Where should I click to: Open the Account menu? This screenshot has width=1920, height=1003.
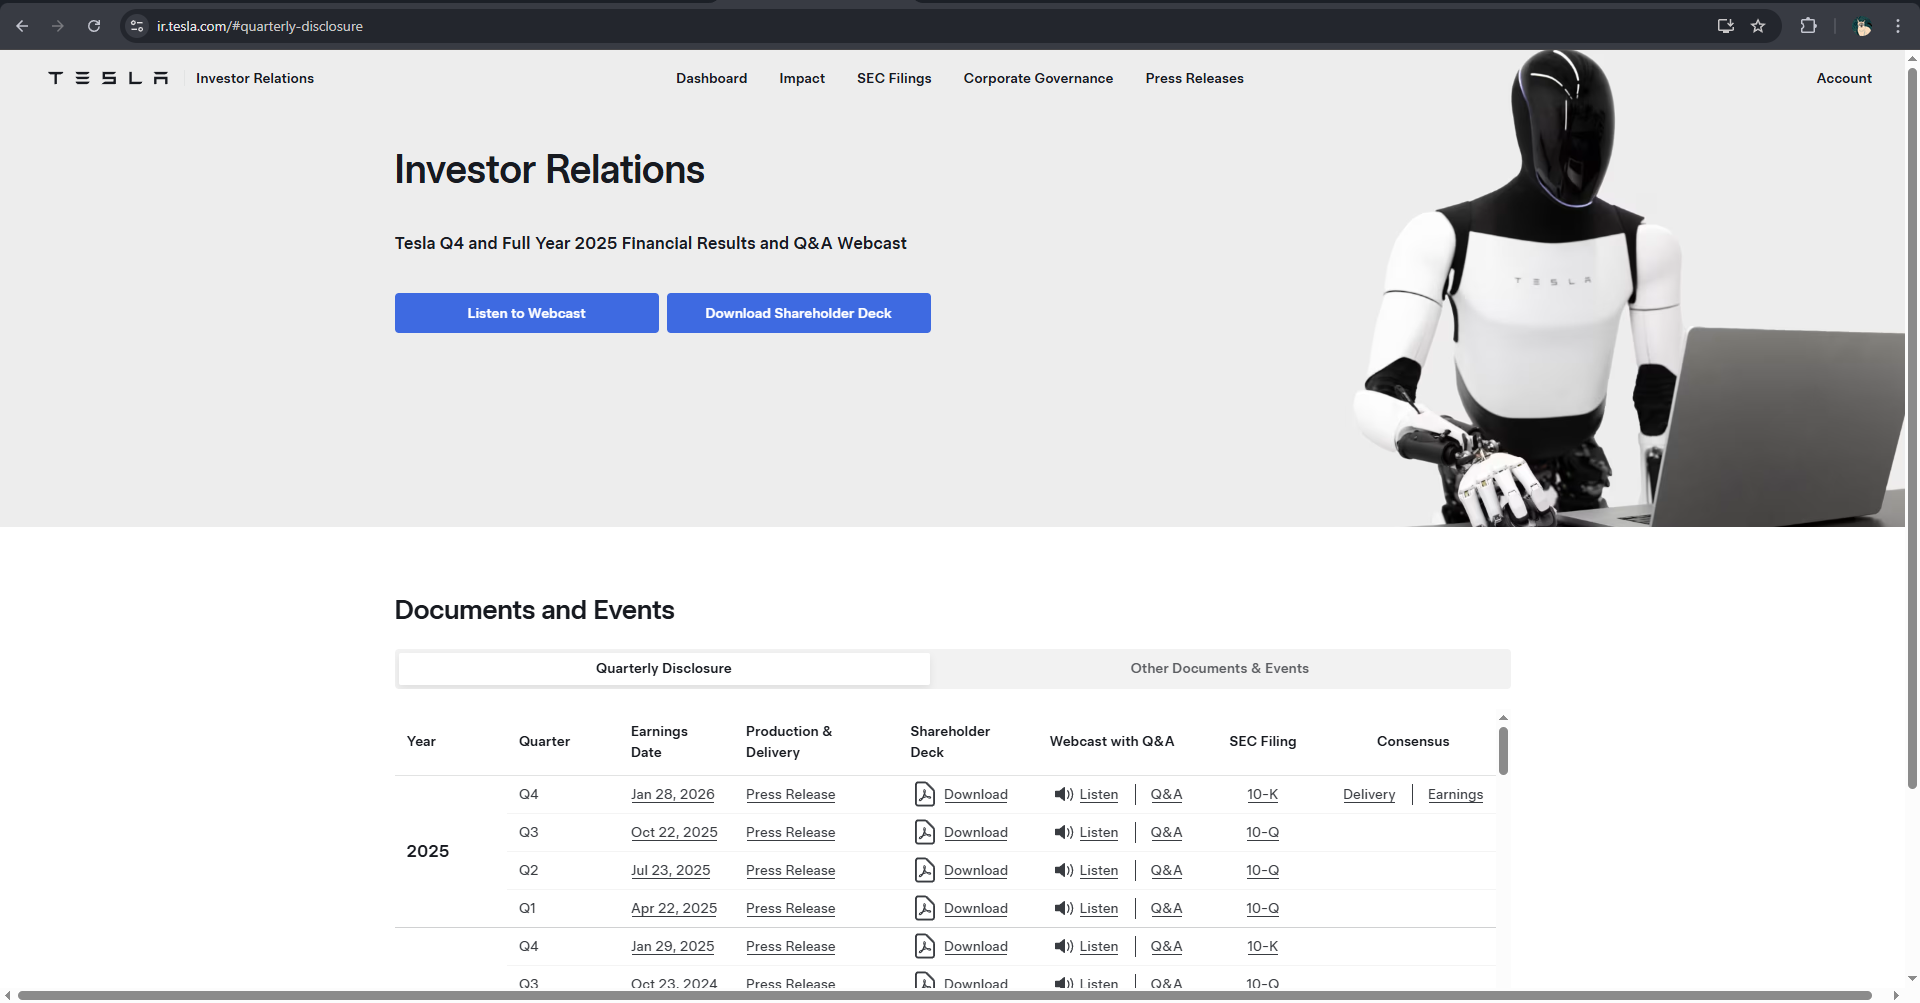(x=1844, y=78)
